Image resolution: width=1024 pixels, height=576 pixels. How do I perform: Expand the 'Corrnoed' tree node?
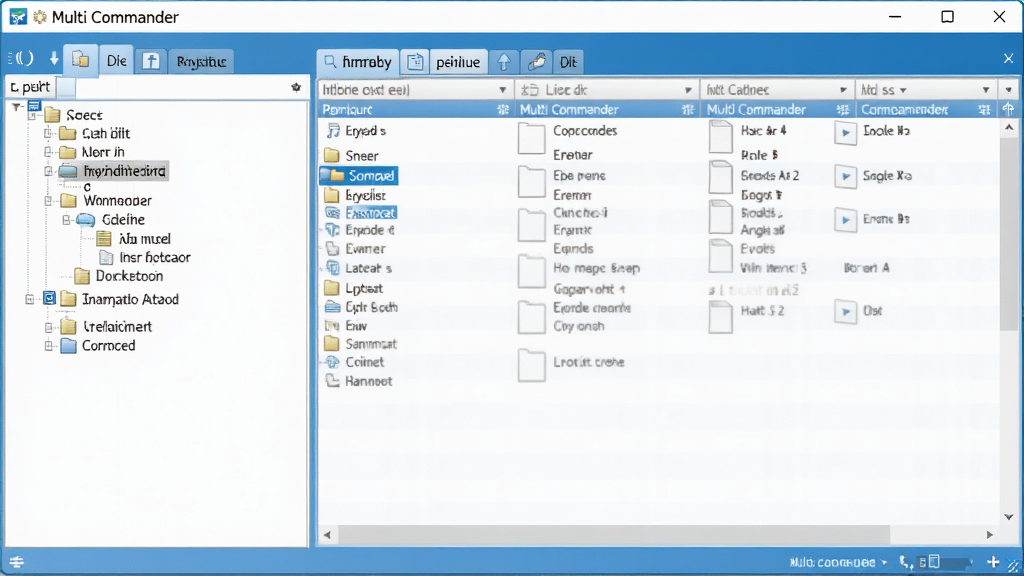(48, 345)
